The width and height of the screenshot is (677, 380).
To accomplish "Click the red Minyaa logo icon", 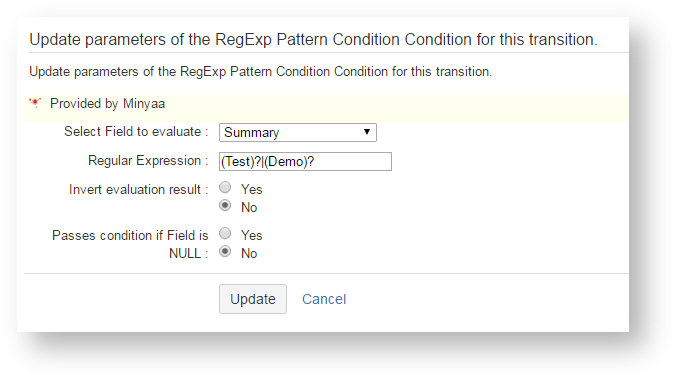I will pyautogui.click(x=35, y=103).
